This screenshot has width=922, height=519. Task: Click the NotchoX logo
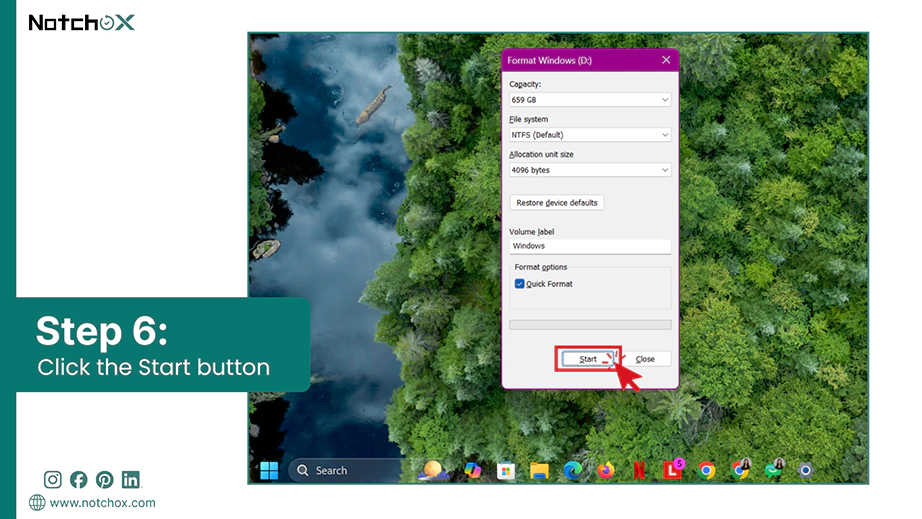82,22
